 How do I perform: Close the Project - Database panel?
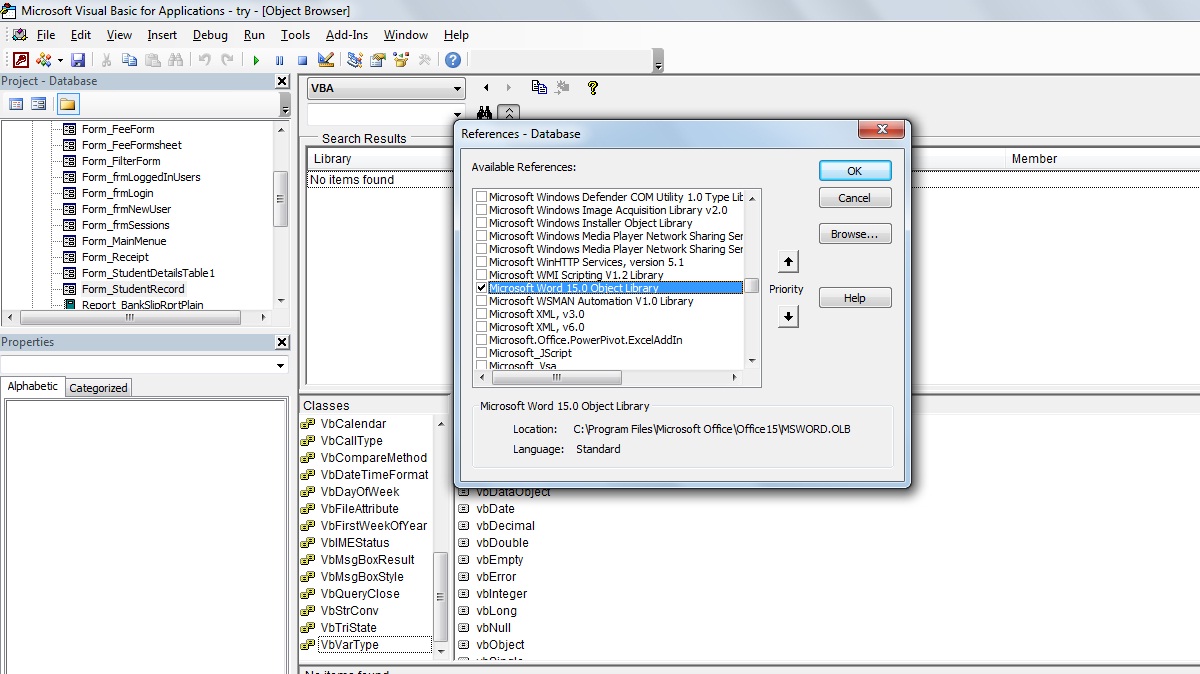(282, 81)
